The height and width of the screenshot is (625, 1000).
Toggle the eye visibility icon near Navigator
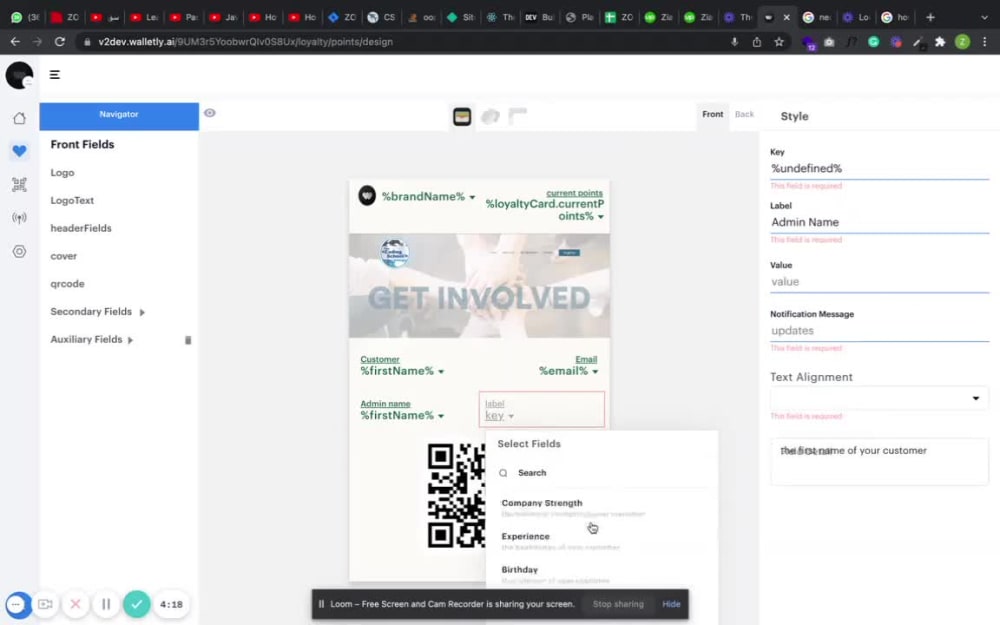(x=209, y=113)
